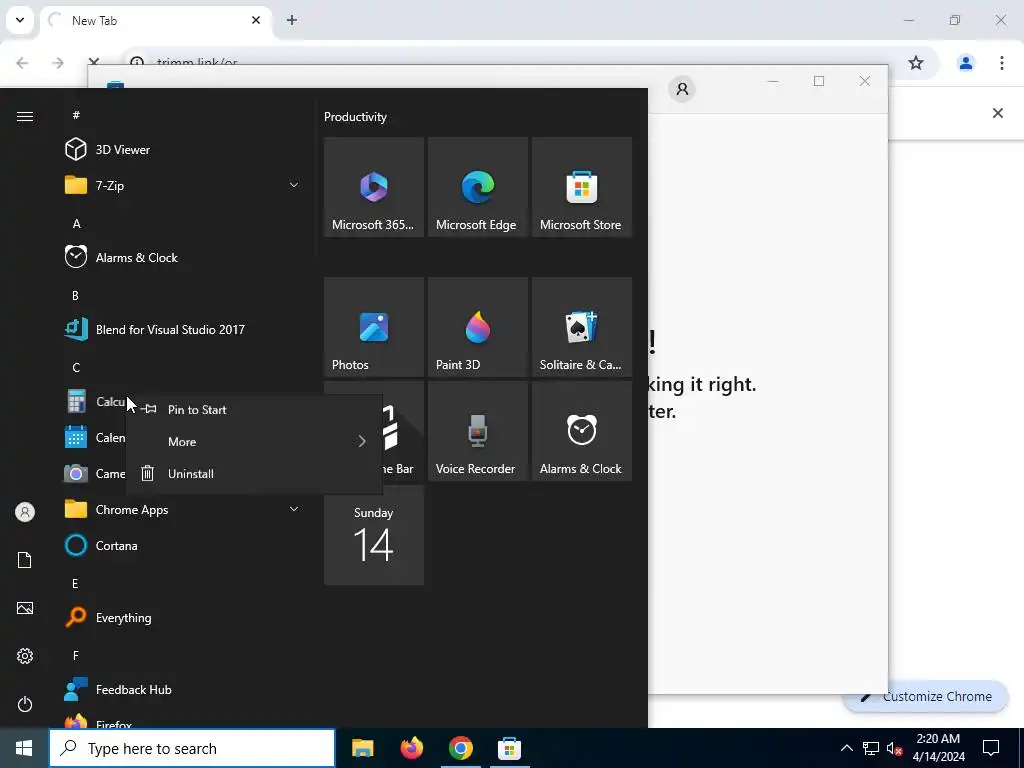This screenshot has height=768, width=1024.
Task: Open Feedback Hub from the app list
Action: pos(183,689)
